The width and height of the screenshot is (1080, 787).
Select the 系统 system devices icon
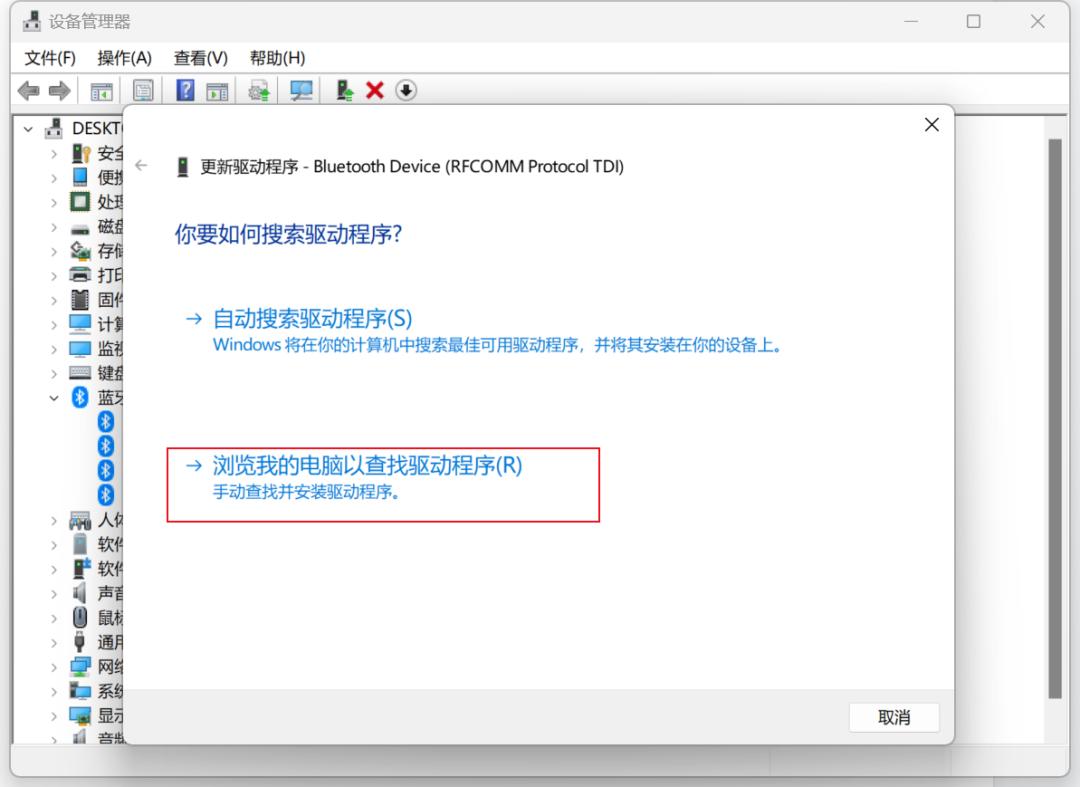pyautogui.click(x=80, y=691)
